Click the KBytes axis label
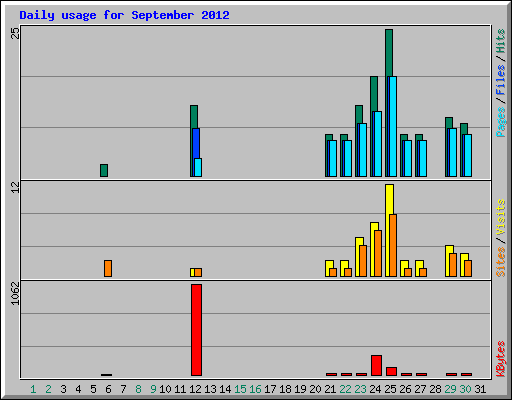The height and width of the screenshot is (400, 512). [500, 359]
